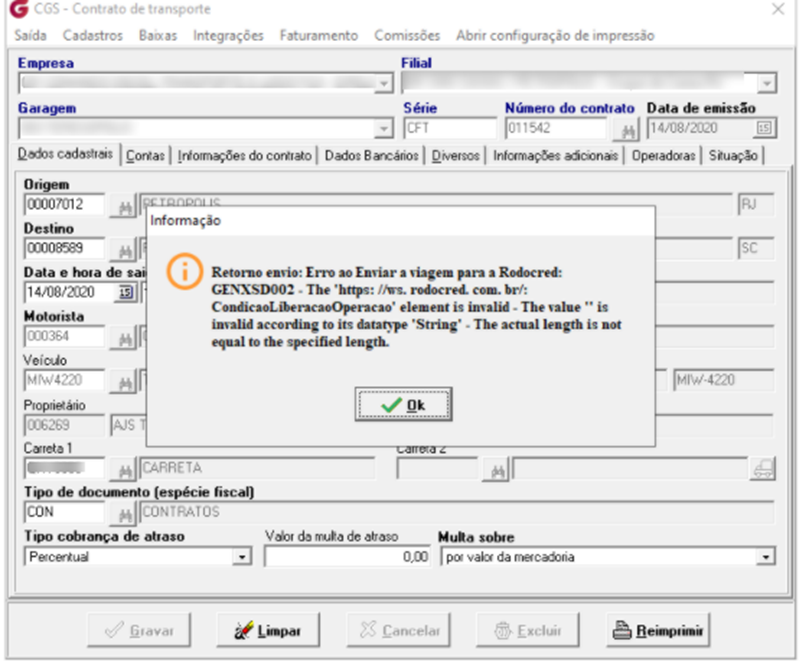Search Carreta 1 with binoculars icon
Viewport: 809px width, 661px height.
pyautogui.click(x=124, y=470)
